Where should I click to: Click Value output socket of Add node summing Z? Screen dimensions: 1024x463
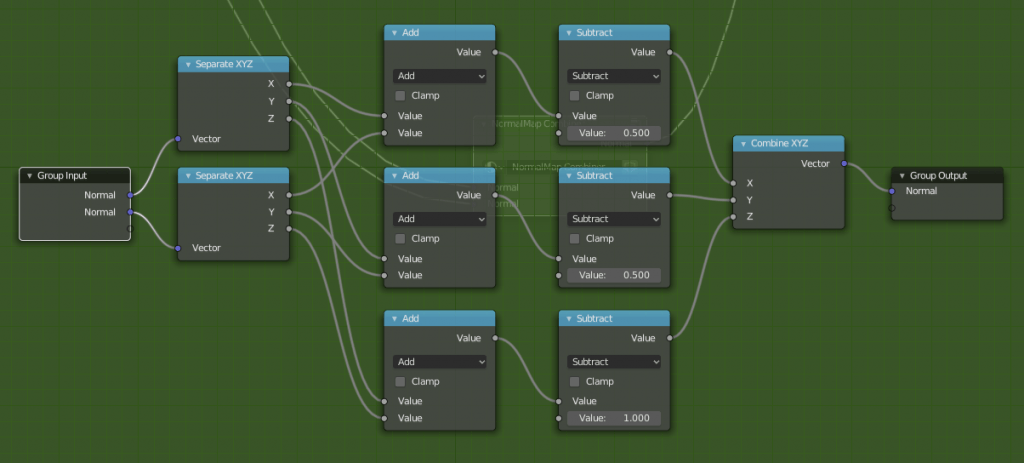tap(495, 338)
